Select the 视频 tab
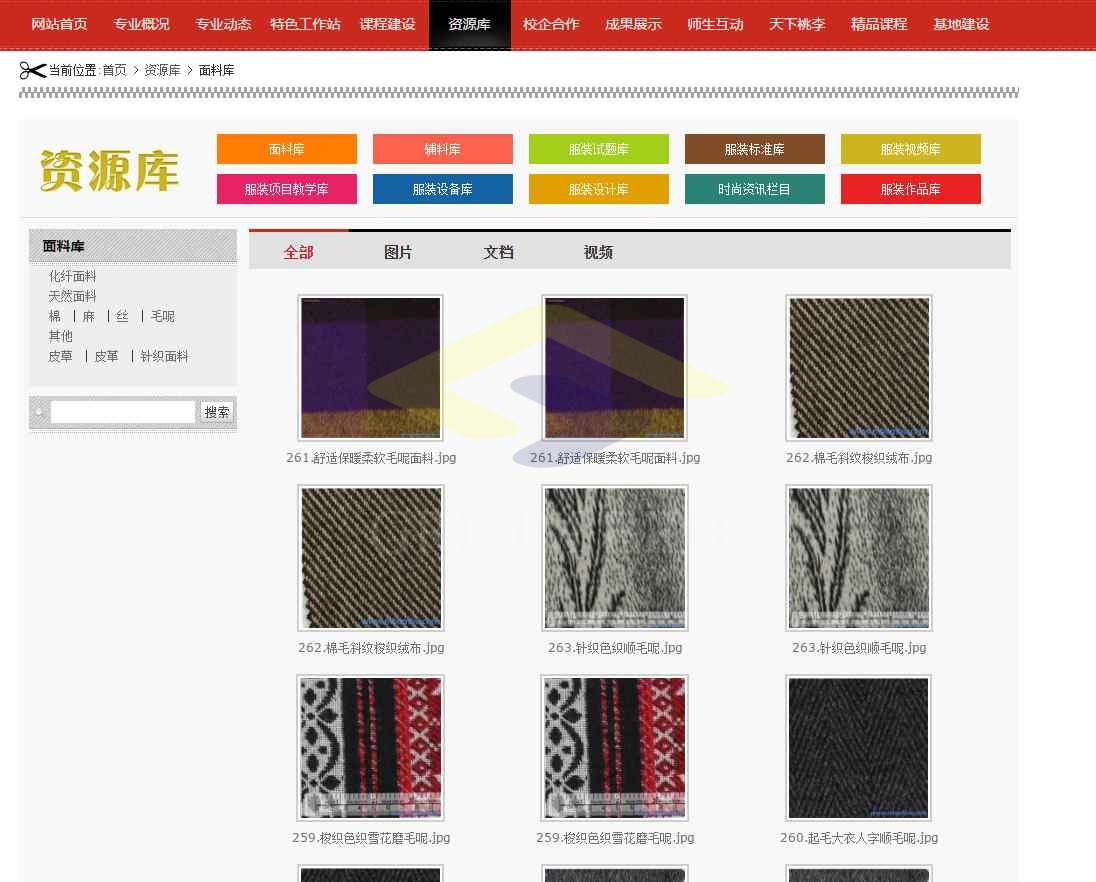 tap(598, 252)
